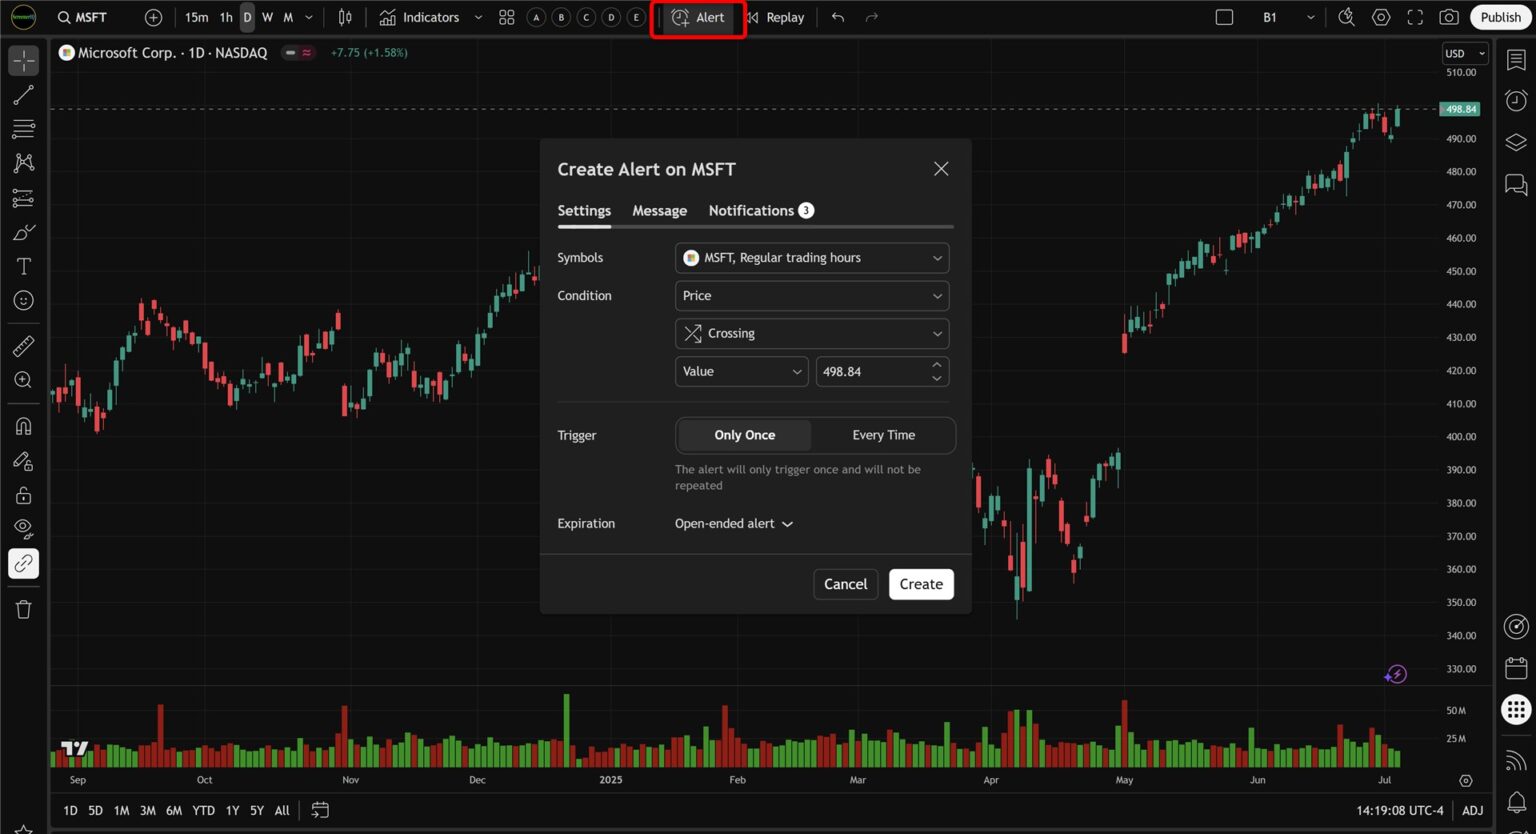Select the Ruler measure tool
Image resolution: width=1536 pixels, height=834 pixels.
click(23, 345)
